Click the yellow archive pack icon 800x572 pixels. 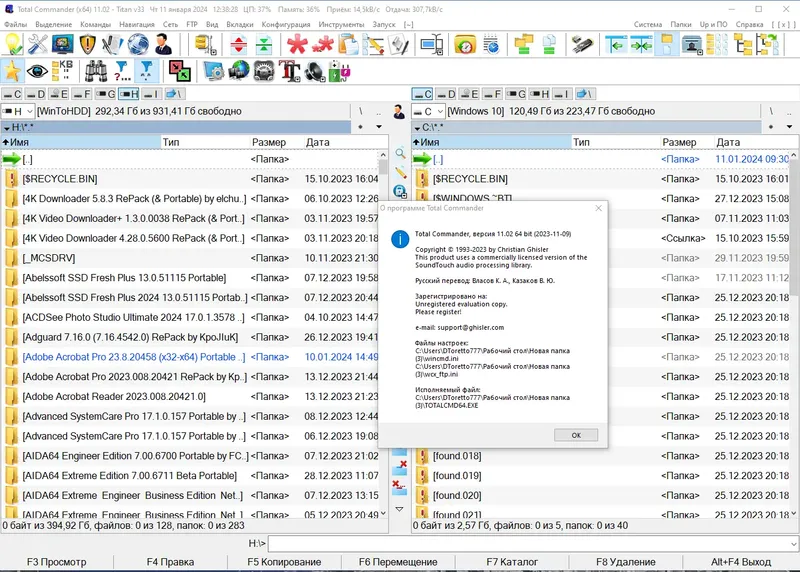205,44
